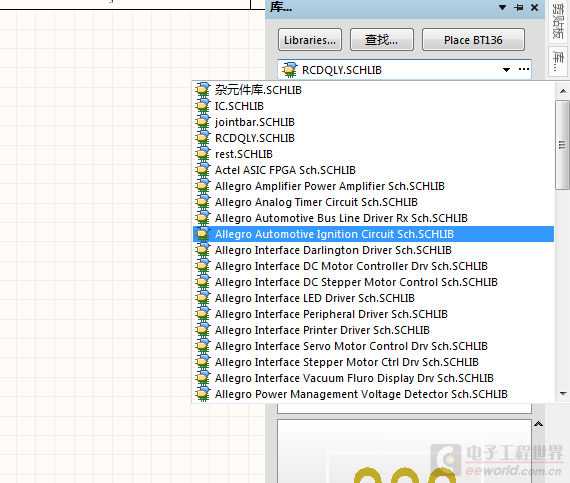570x483 pixels.
Task: Choose jointbar.SCHLIB in the dropdown list
Action: tap(373, 122)
